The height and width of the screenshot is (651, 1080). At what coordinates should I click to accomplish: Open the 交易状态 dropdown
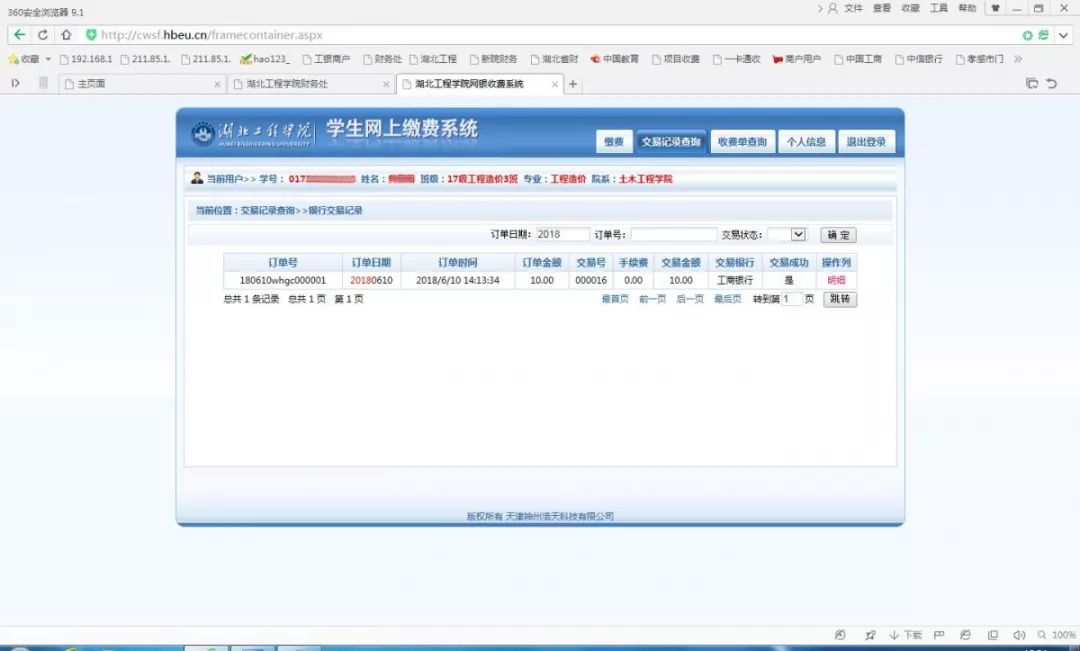tap(787, 234)
